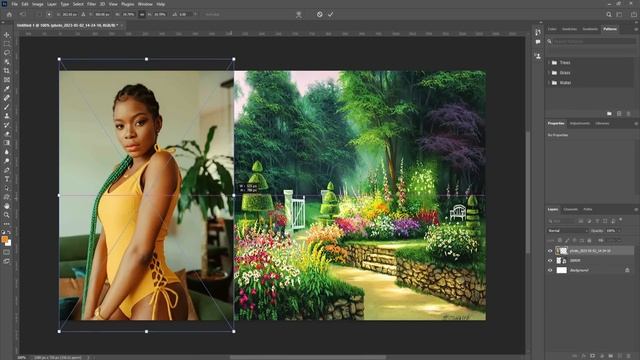Toggle the maintain aspect ratio link button
Viewport: 640px width, 360px height.
pyautogui.click(x=142, y=14)
